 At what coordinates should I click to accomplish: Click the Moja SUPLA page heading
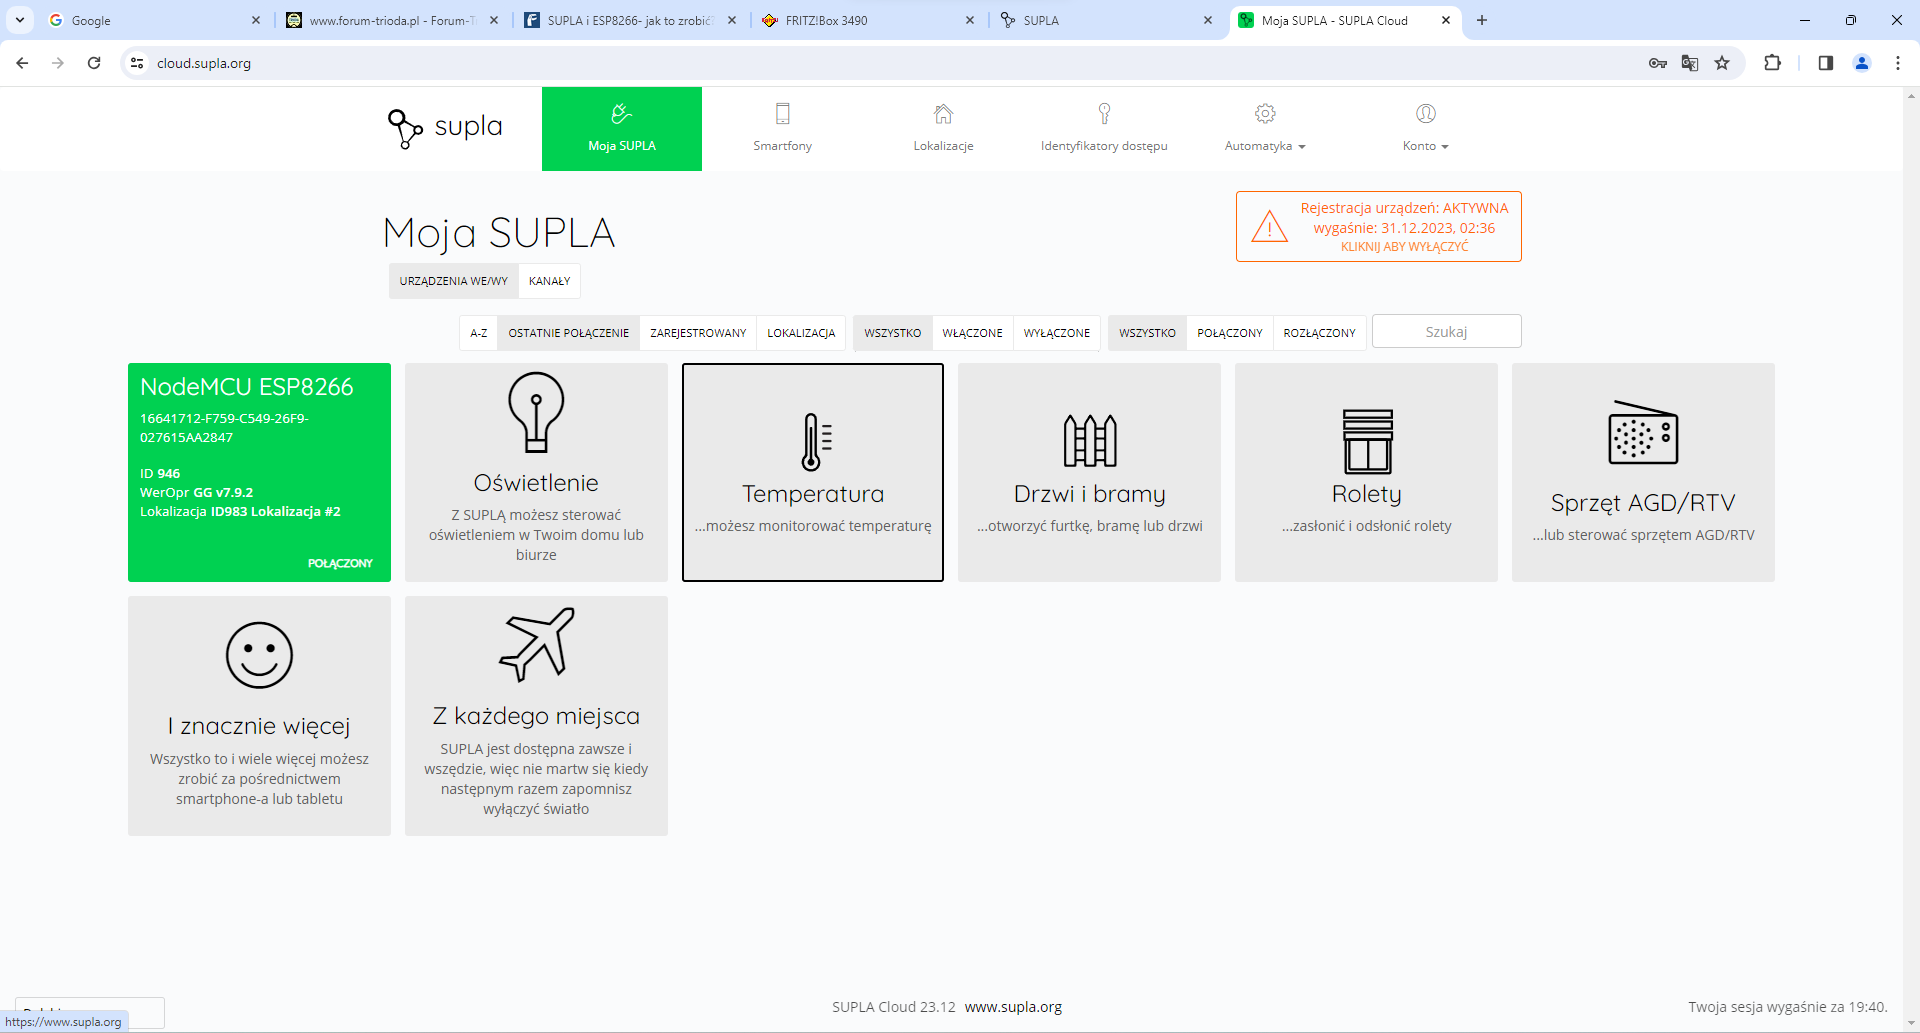click(x=498, y=233)
